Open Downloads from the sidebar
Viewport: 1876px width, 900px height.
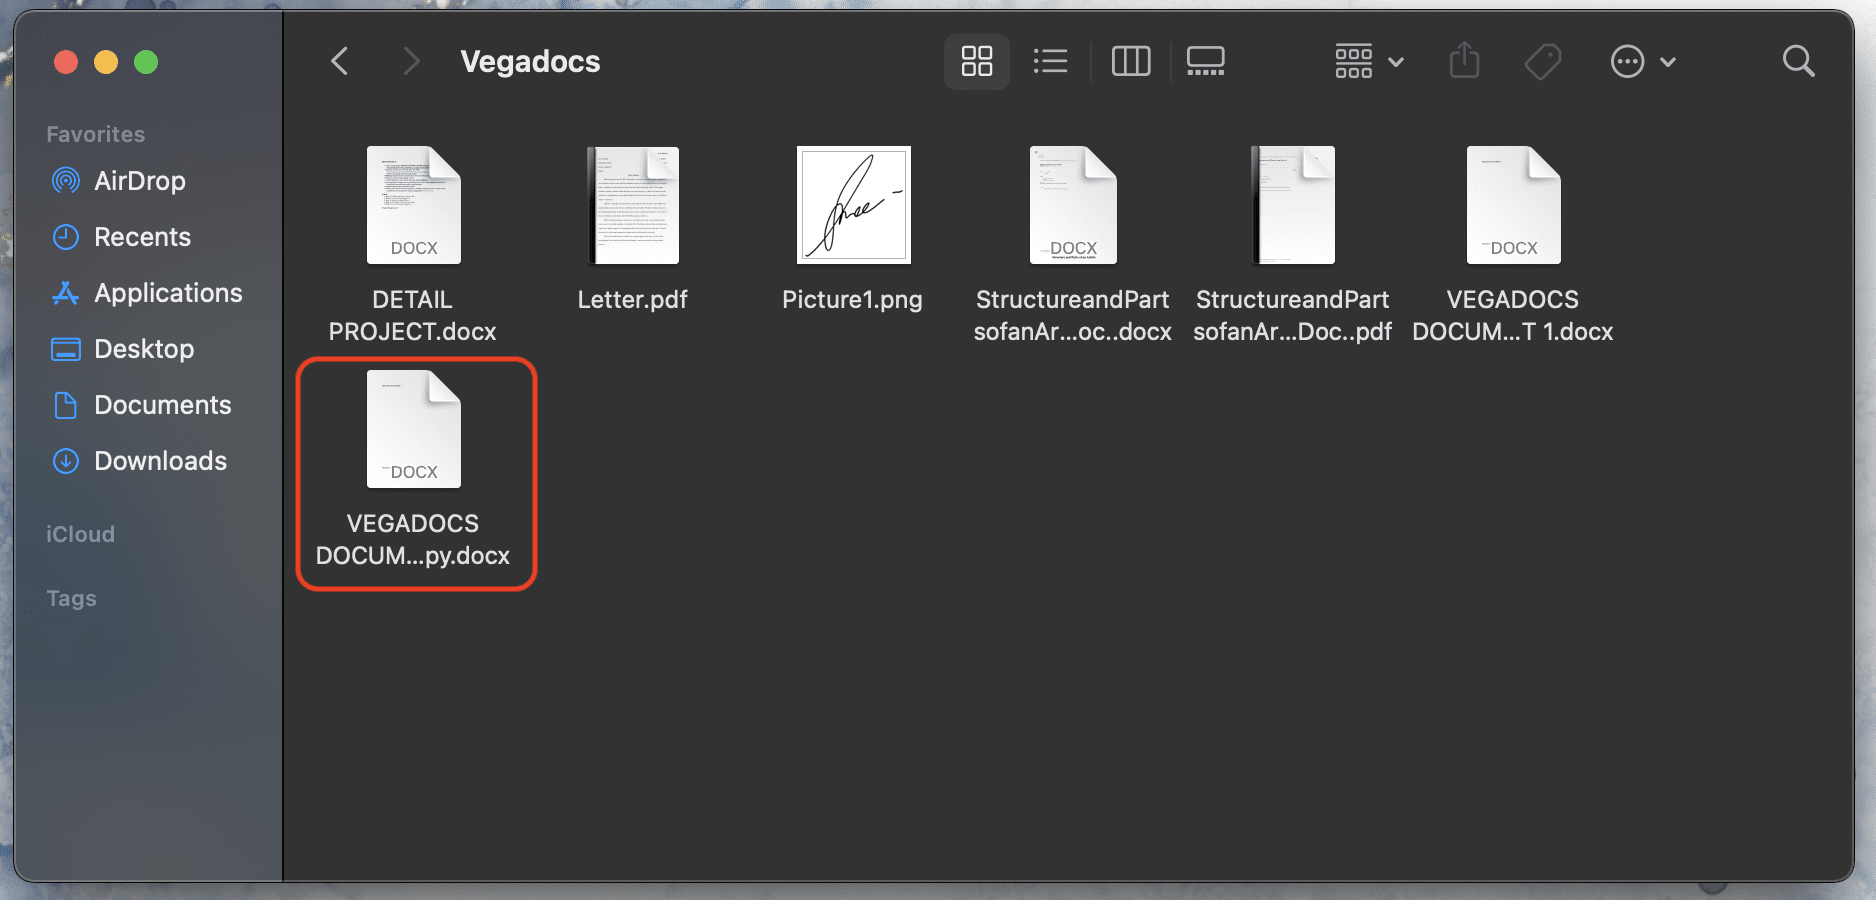[160, 461]
